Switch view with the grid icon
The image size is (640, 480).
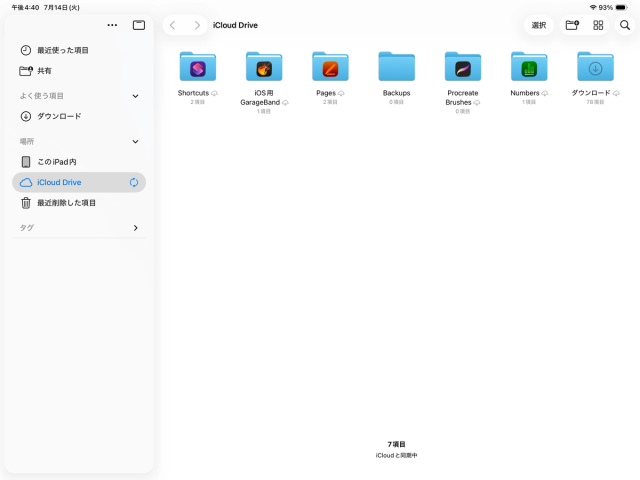tap(598, 25)
